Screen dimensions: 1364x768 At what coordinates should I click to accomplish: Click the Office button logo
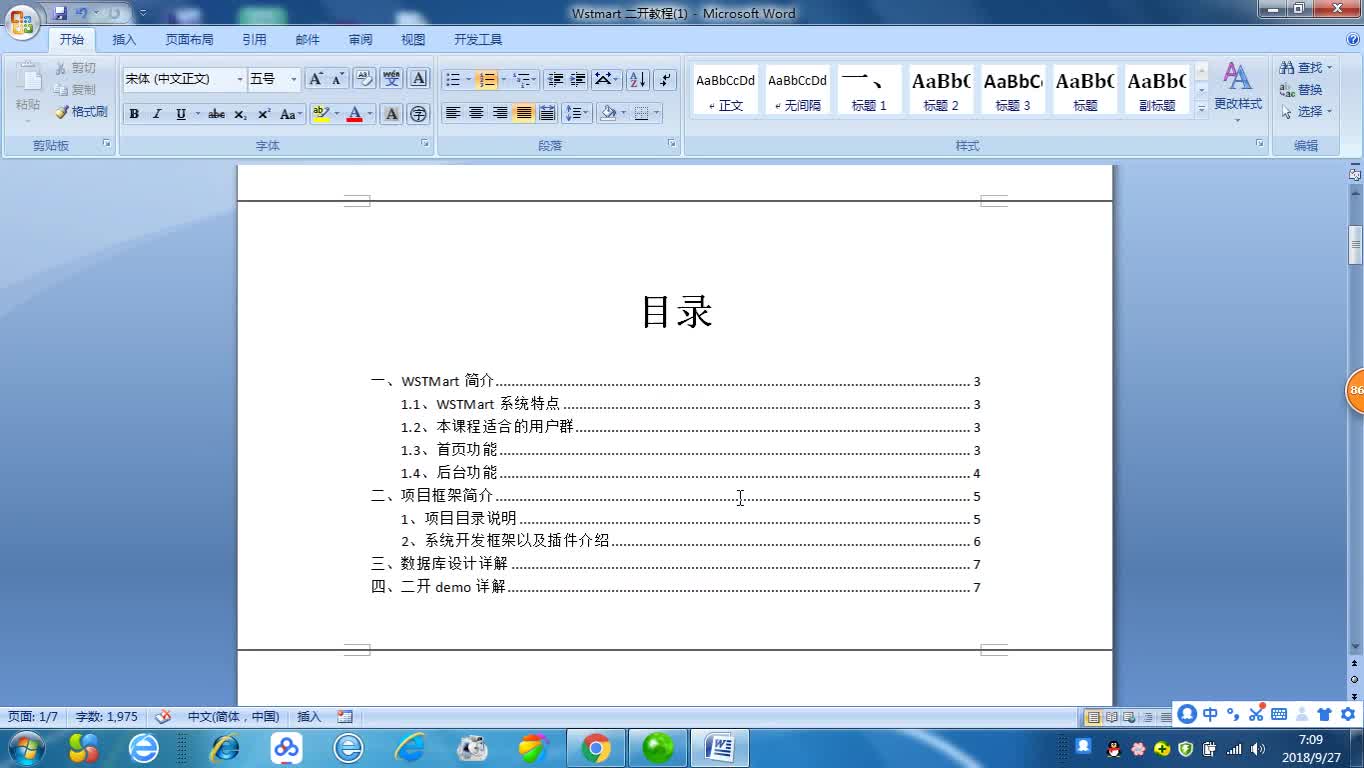[x=23, y=21]
